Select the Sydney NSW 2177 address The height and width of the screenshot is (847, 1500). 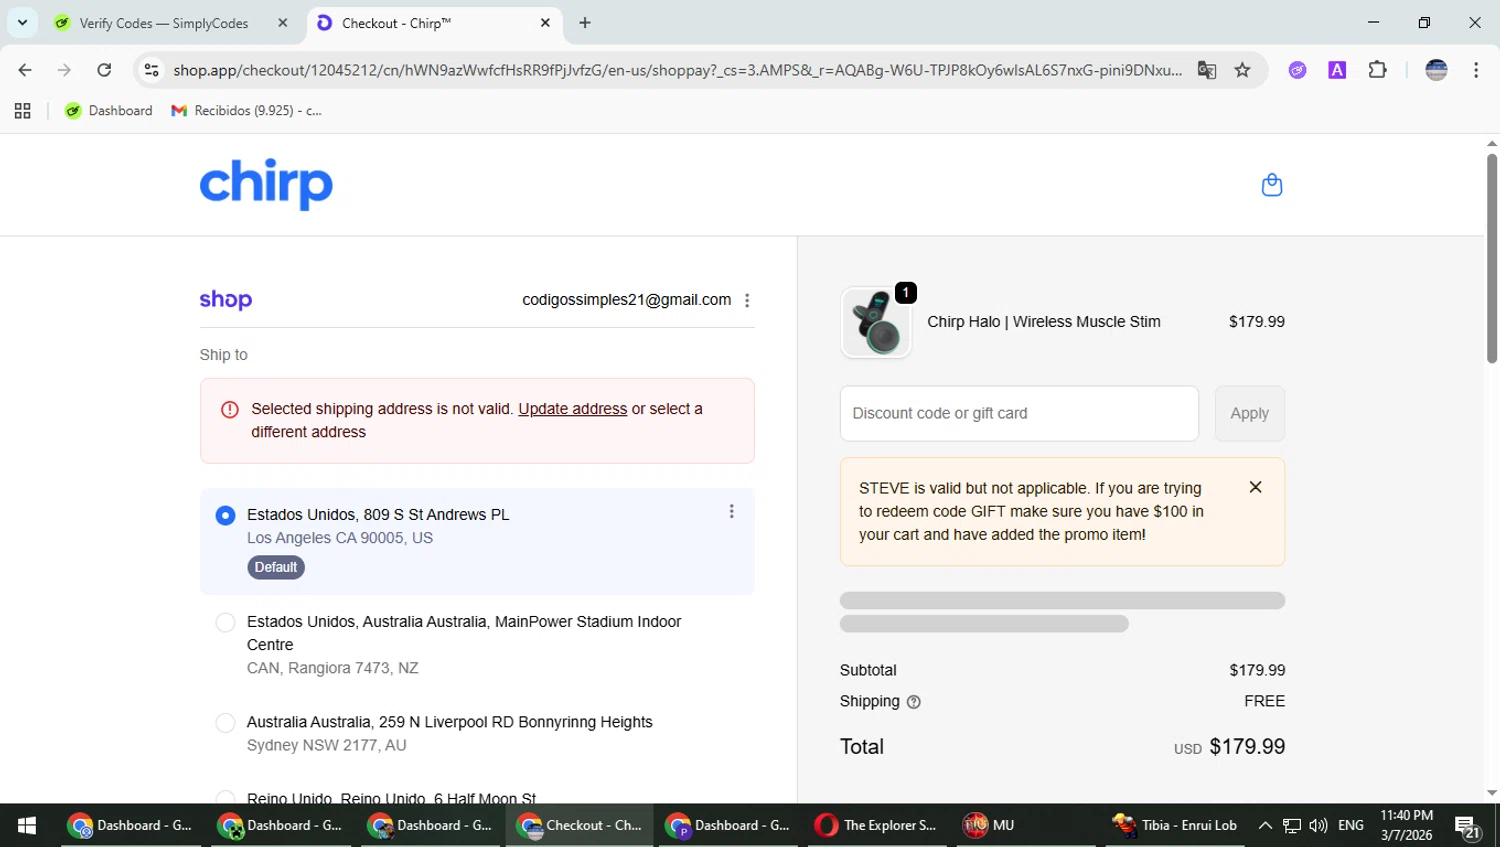coord(226,723)
